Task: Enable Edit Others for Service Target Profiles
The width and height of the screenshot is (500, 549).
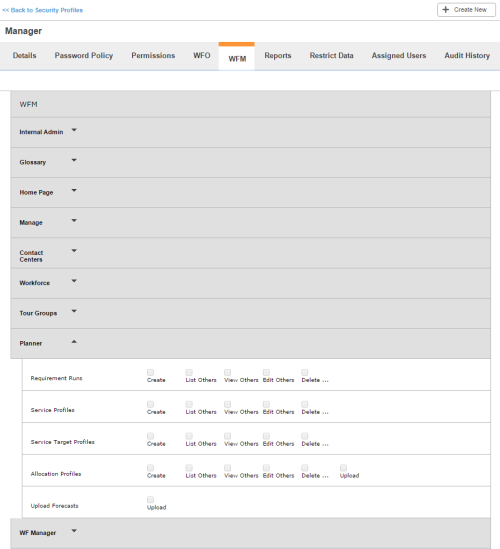Action: click(x=266, y=436)
